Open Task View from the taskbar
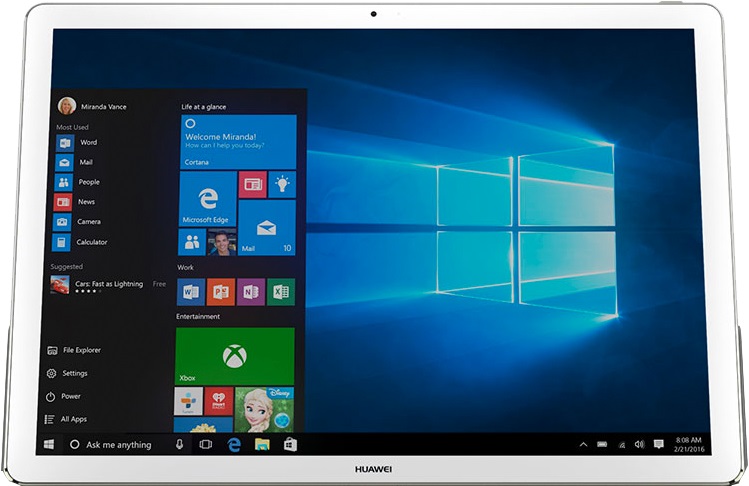This screenshot has height=486, width=749. [206, 444]
